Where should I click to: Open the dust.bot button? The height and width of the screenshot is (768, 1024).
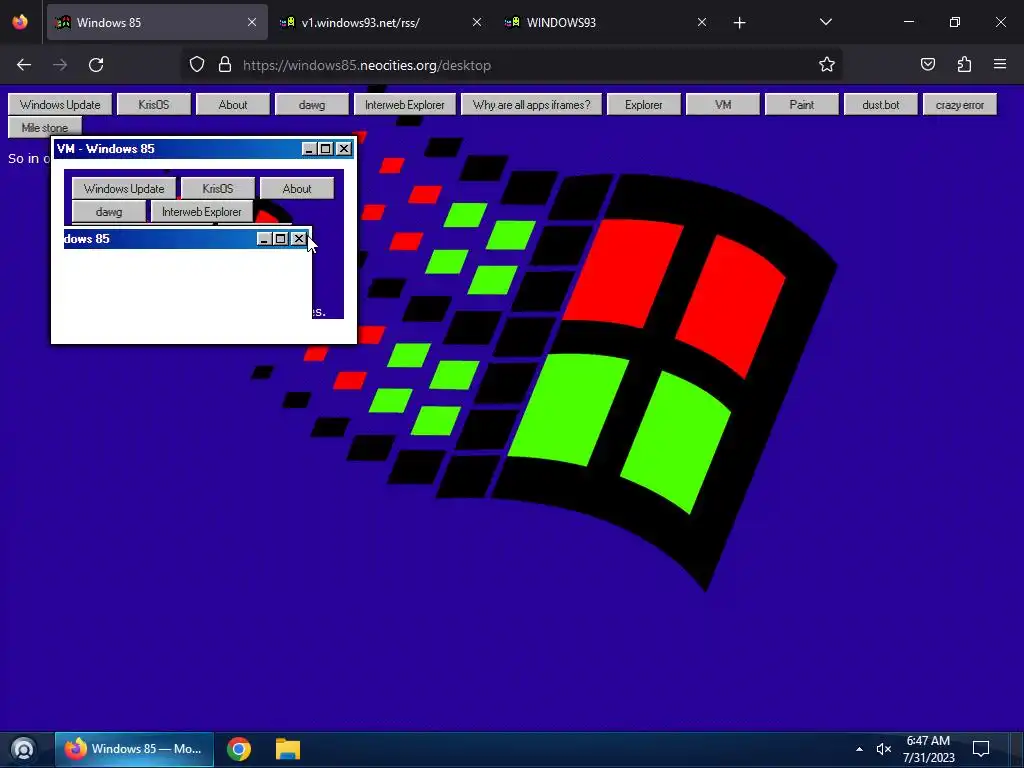(x=880, y=104)
